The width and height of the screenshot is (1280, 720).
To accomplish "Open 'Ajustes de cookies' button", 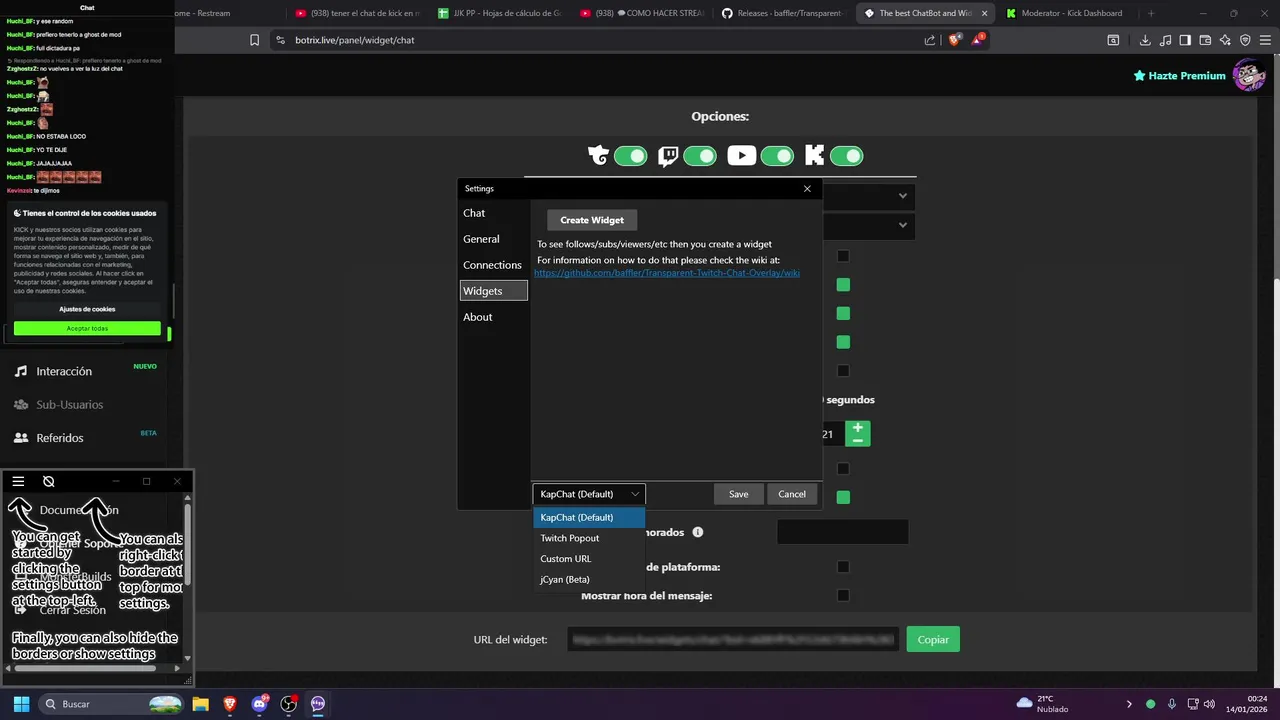I will pos(87,309).
